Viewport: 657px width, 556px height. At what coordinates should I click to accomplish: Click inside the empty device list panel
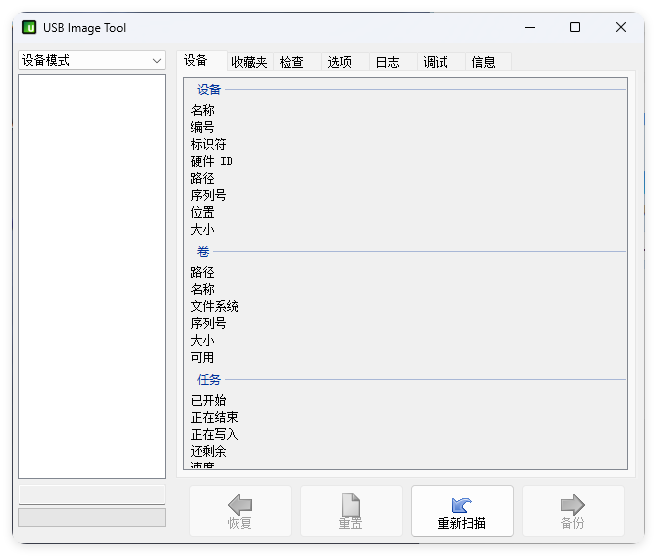tap(92, 275)
